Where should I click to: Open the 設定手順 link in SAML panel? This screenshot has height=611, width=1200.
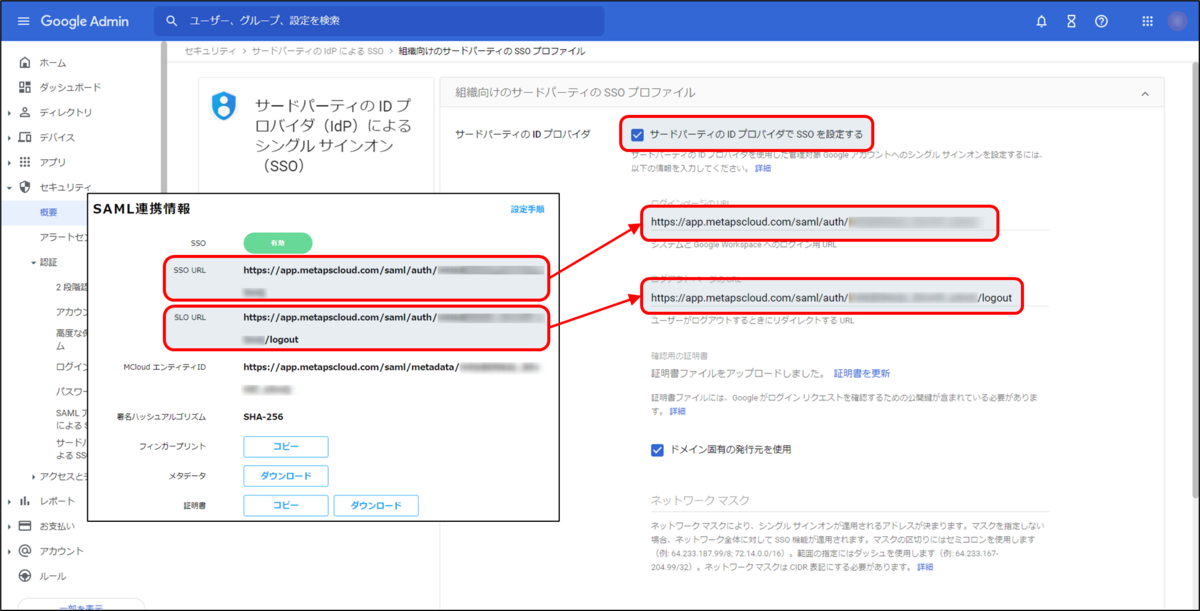[x=527, y=210]
